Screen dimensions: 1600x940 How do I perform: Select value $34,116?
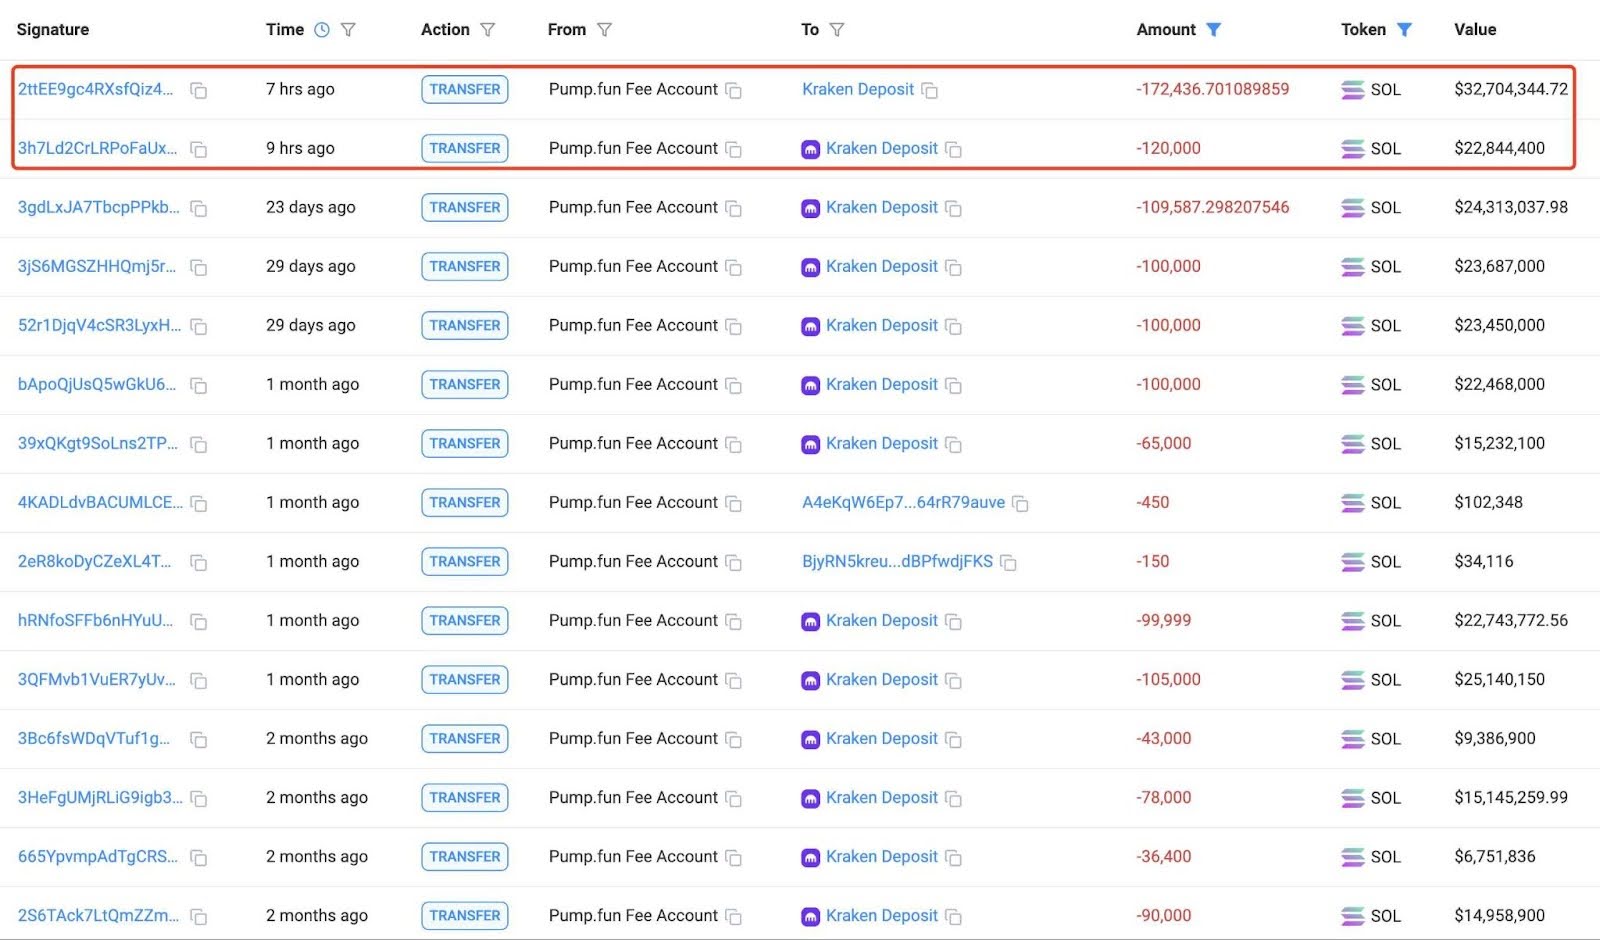pyautogui.click(x=1483, y=561)
